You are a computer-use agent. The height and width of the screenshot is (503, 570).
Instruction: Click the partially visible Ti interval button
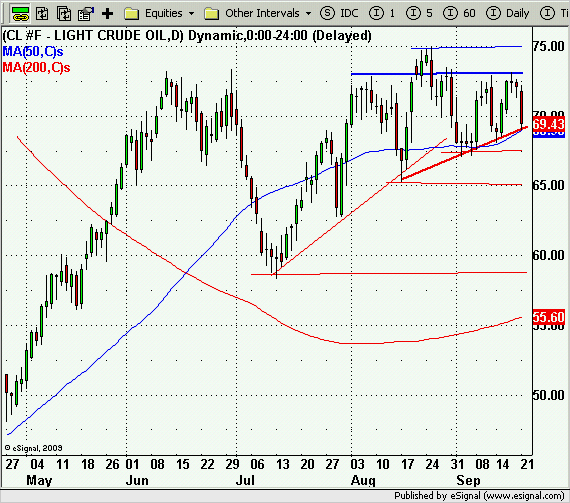[555, 13]
